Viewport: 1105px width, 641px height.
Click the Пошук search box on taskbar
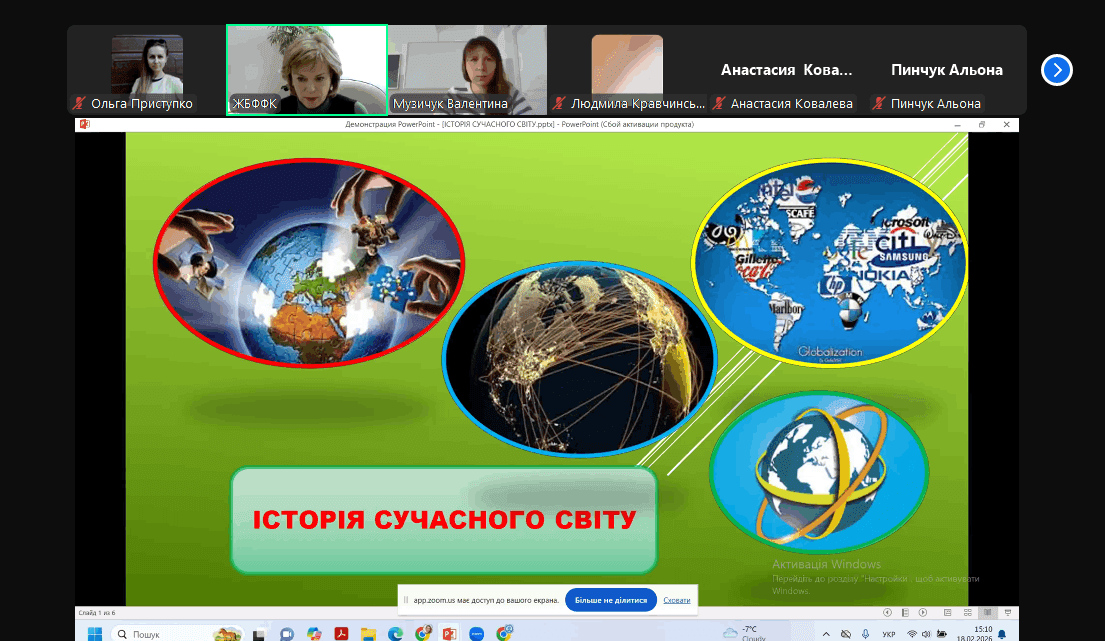coord(178,634)
